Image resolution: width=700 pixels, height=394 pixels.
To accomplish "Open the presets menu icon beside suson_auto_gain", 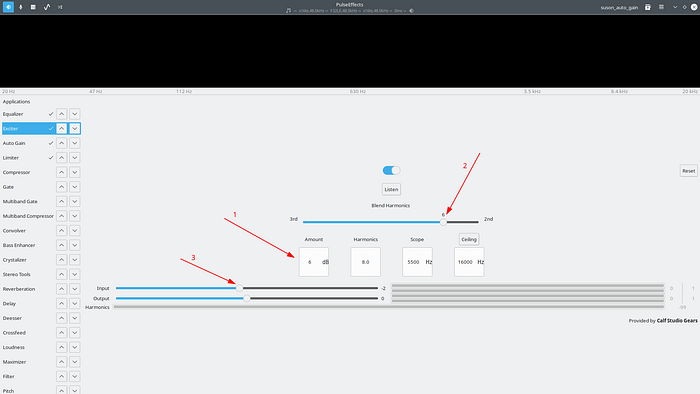I will click(x=648, y=7).
